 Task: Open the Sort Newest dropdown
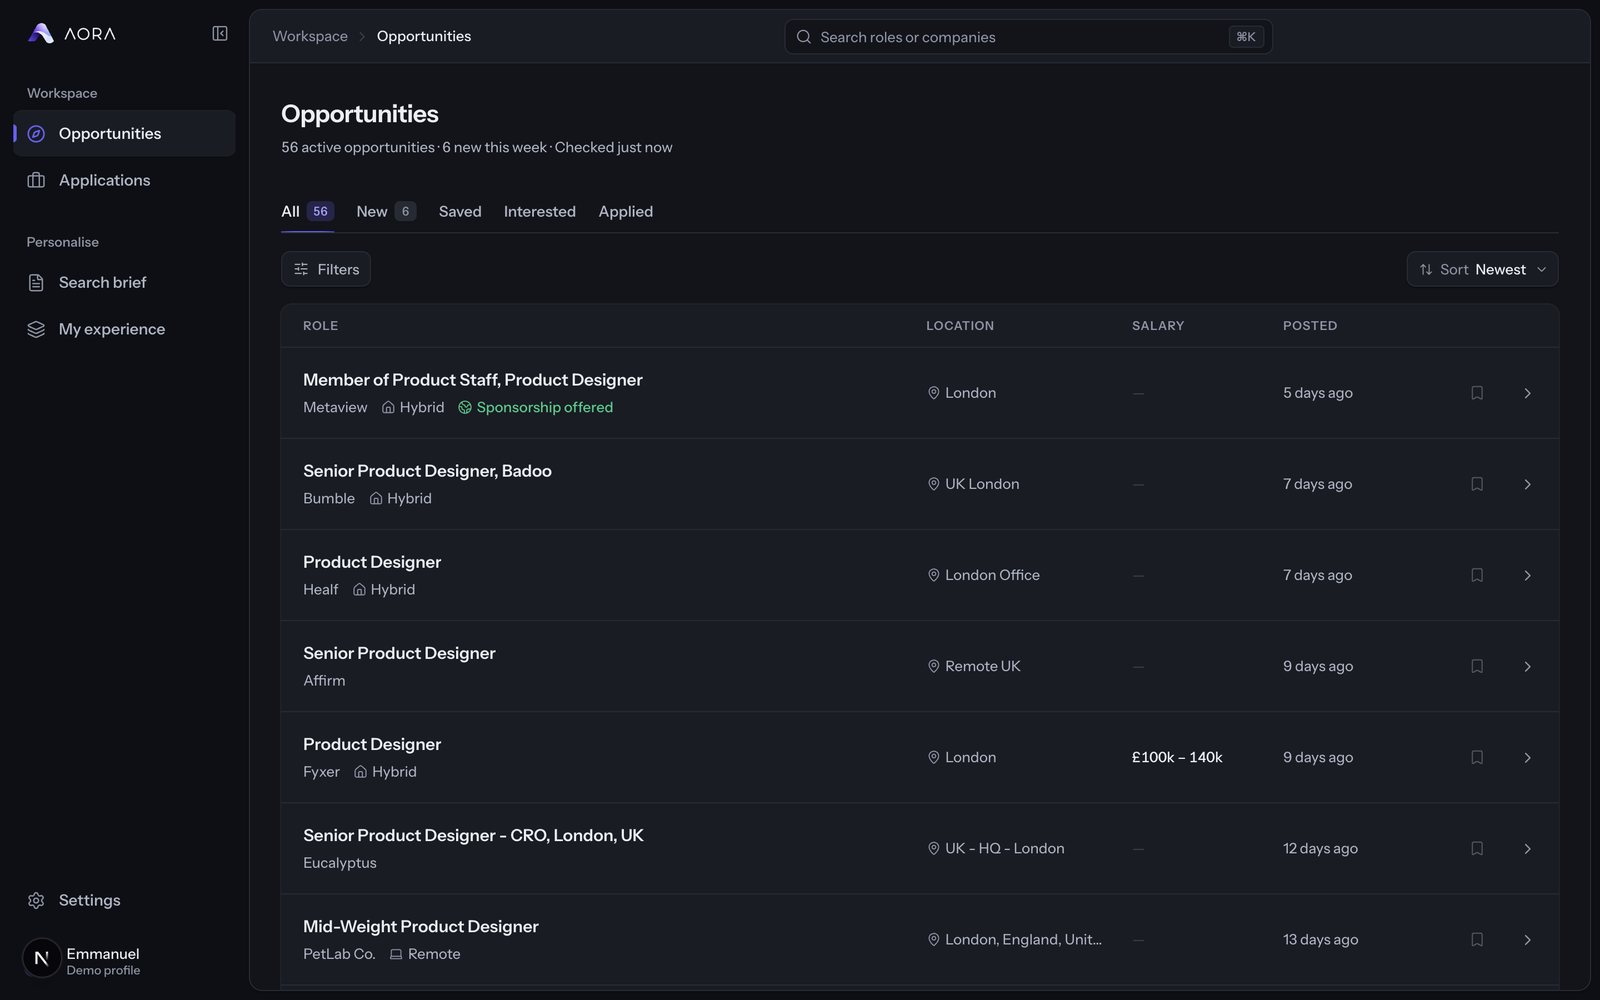pos(1482,269)
